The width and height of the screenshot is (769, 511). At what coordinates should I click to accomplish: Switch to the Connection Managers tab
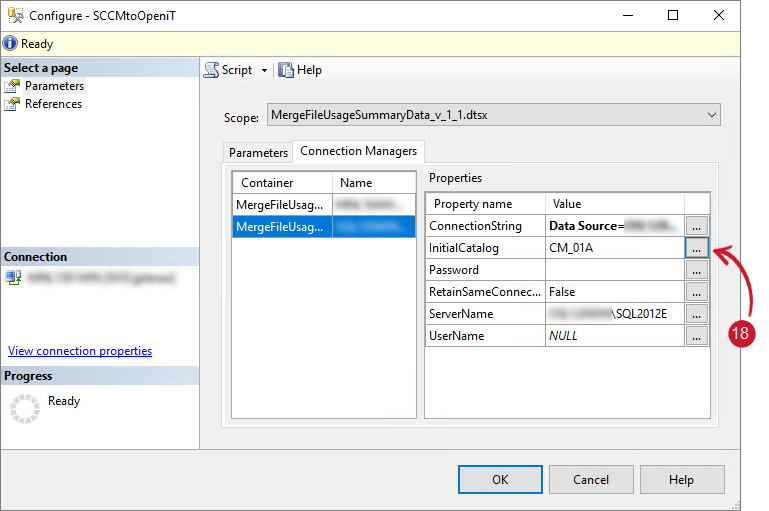click(x=359, y=151)
